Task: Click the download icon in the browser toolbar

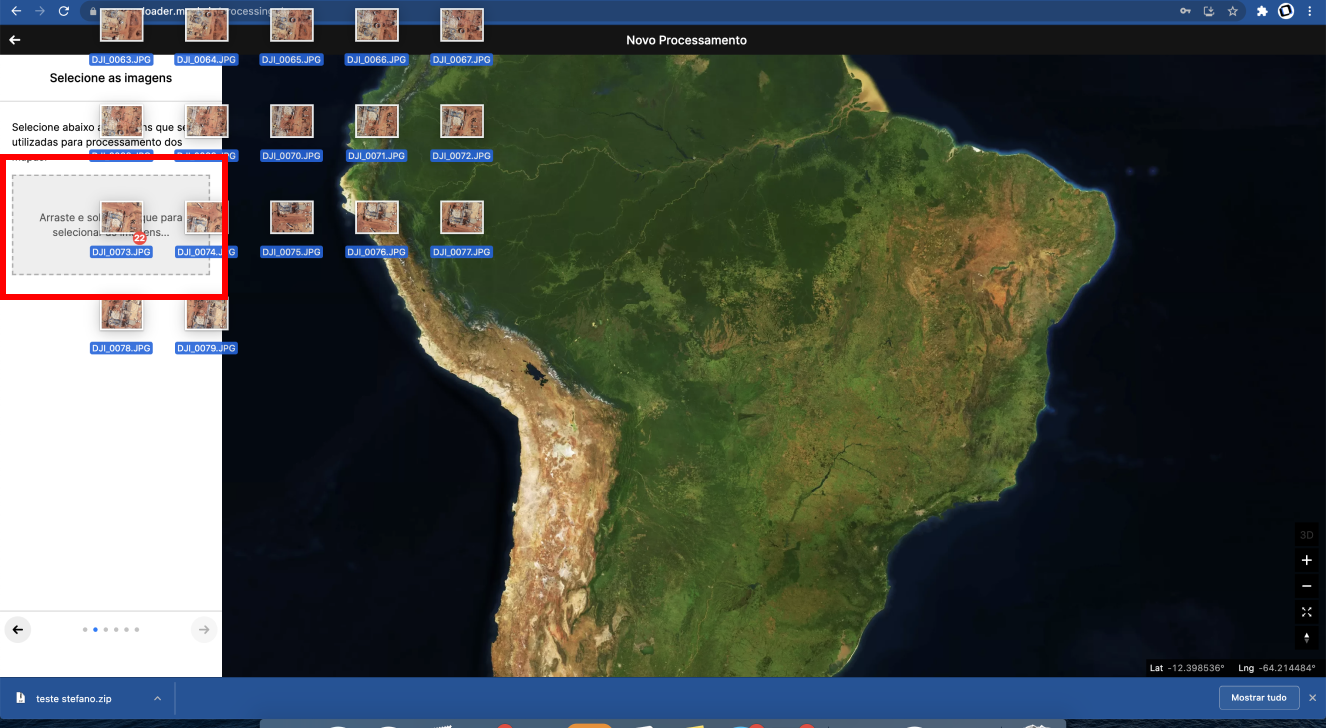Action: click(x=1210, y=12)
